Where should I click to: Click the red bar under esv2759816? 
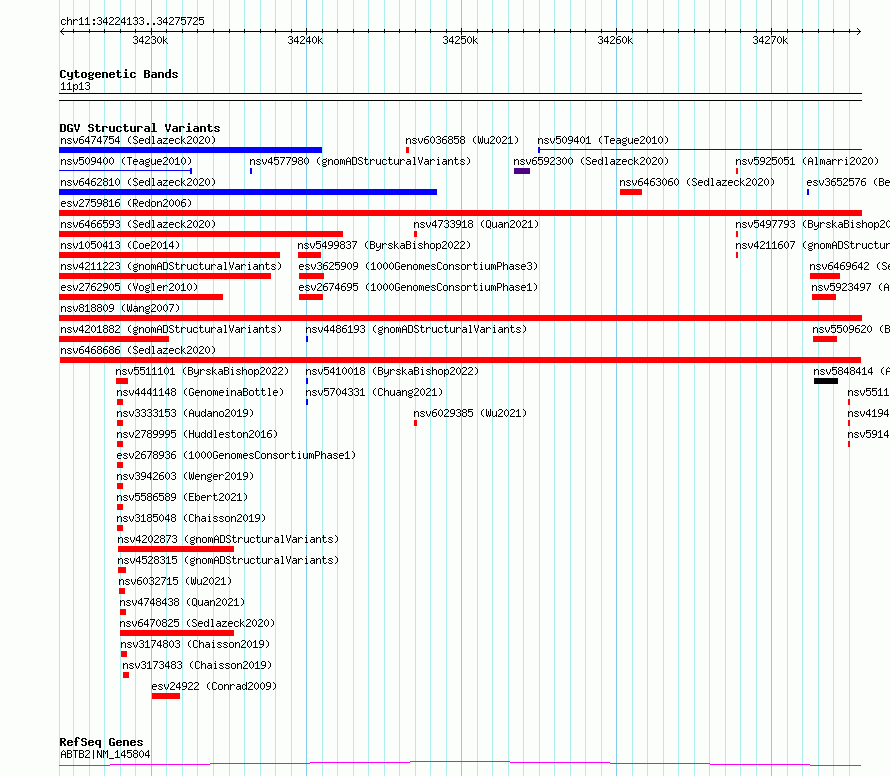(460, 213)
